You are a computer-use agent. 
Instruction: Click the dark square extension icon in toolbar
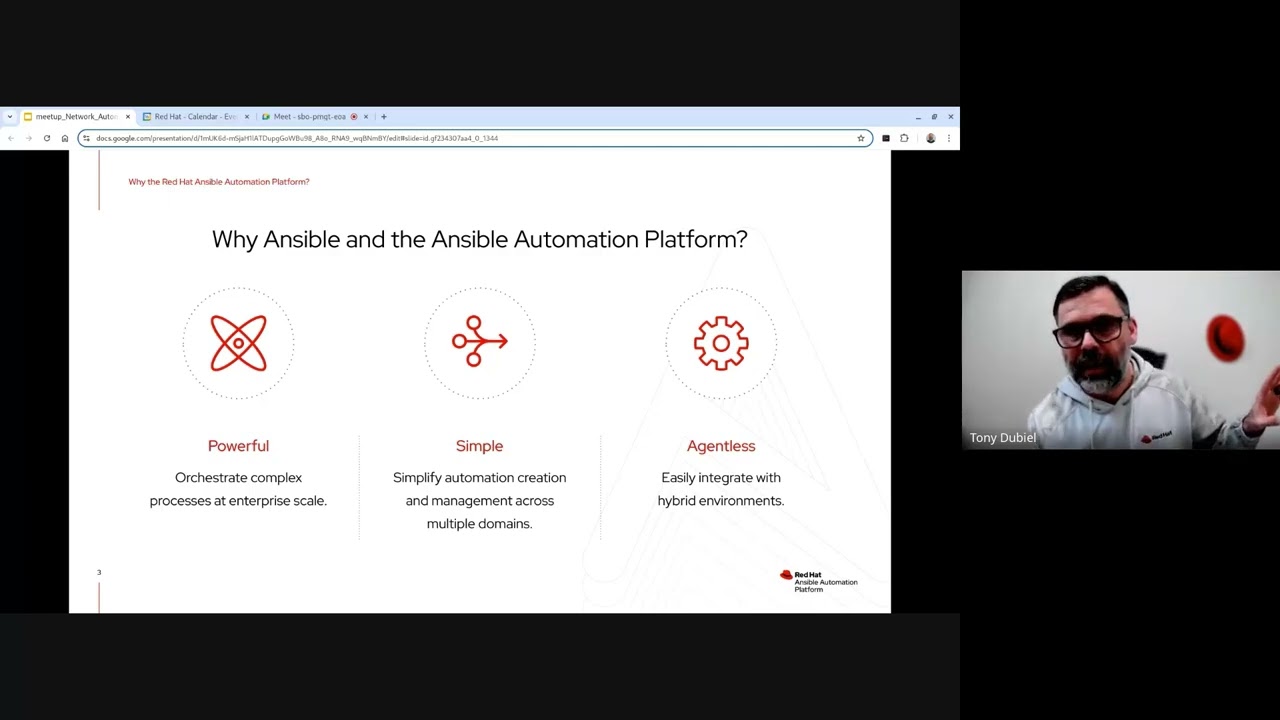pyautogui.click(x=886, y=138)
